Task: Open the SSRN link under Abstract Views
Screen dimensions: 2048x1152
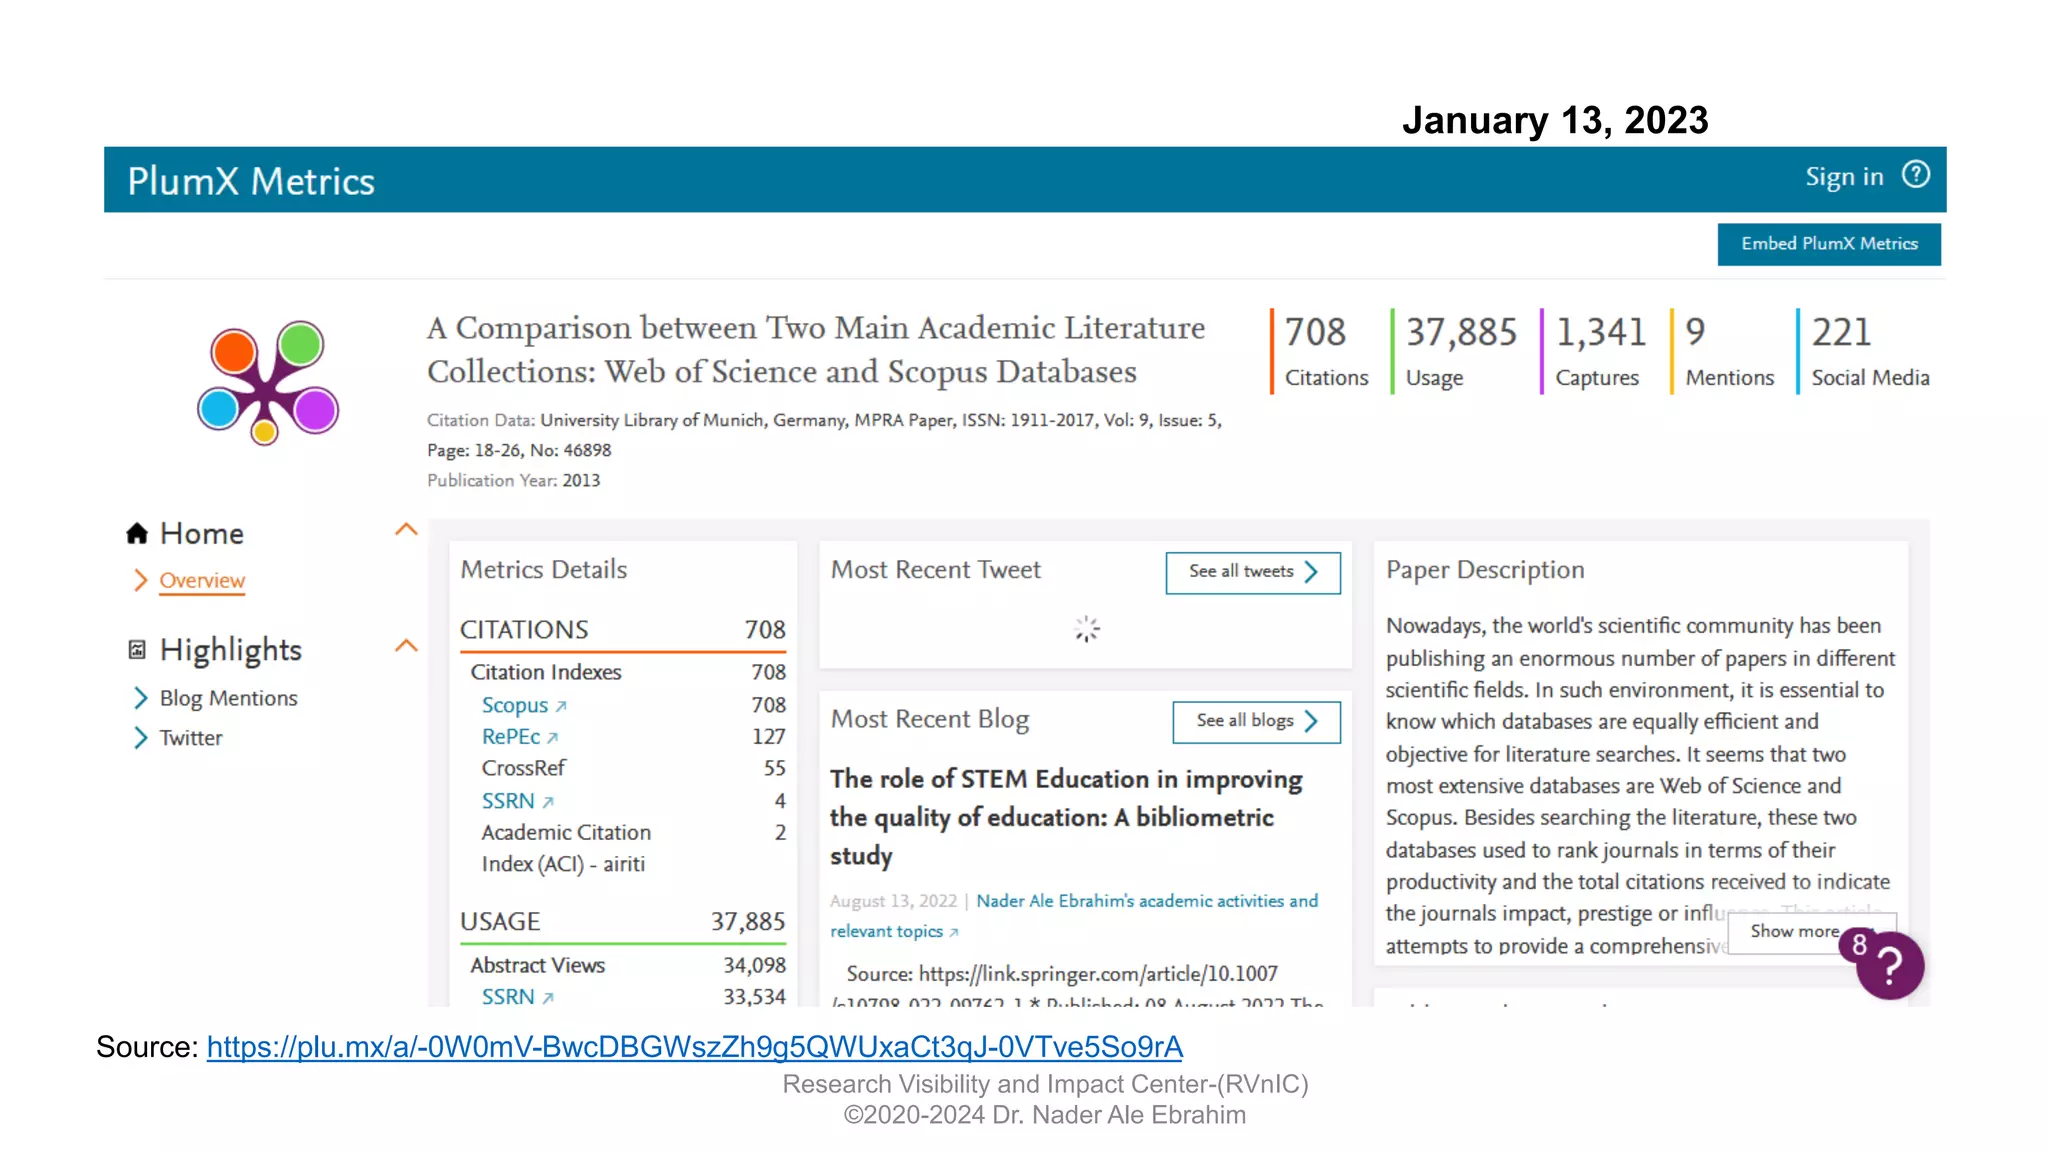Action: pos(508,997)
